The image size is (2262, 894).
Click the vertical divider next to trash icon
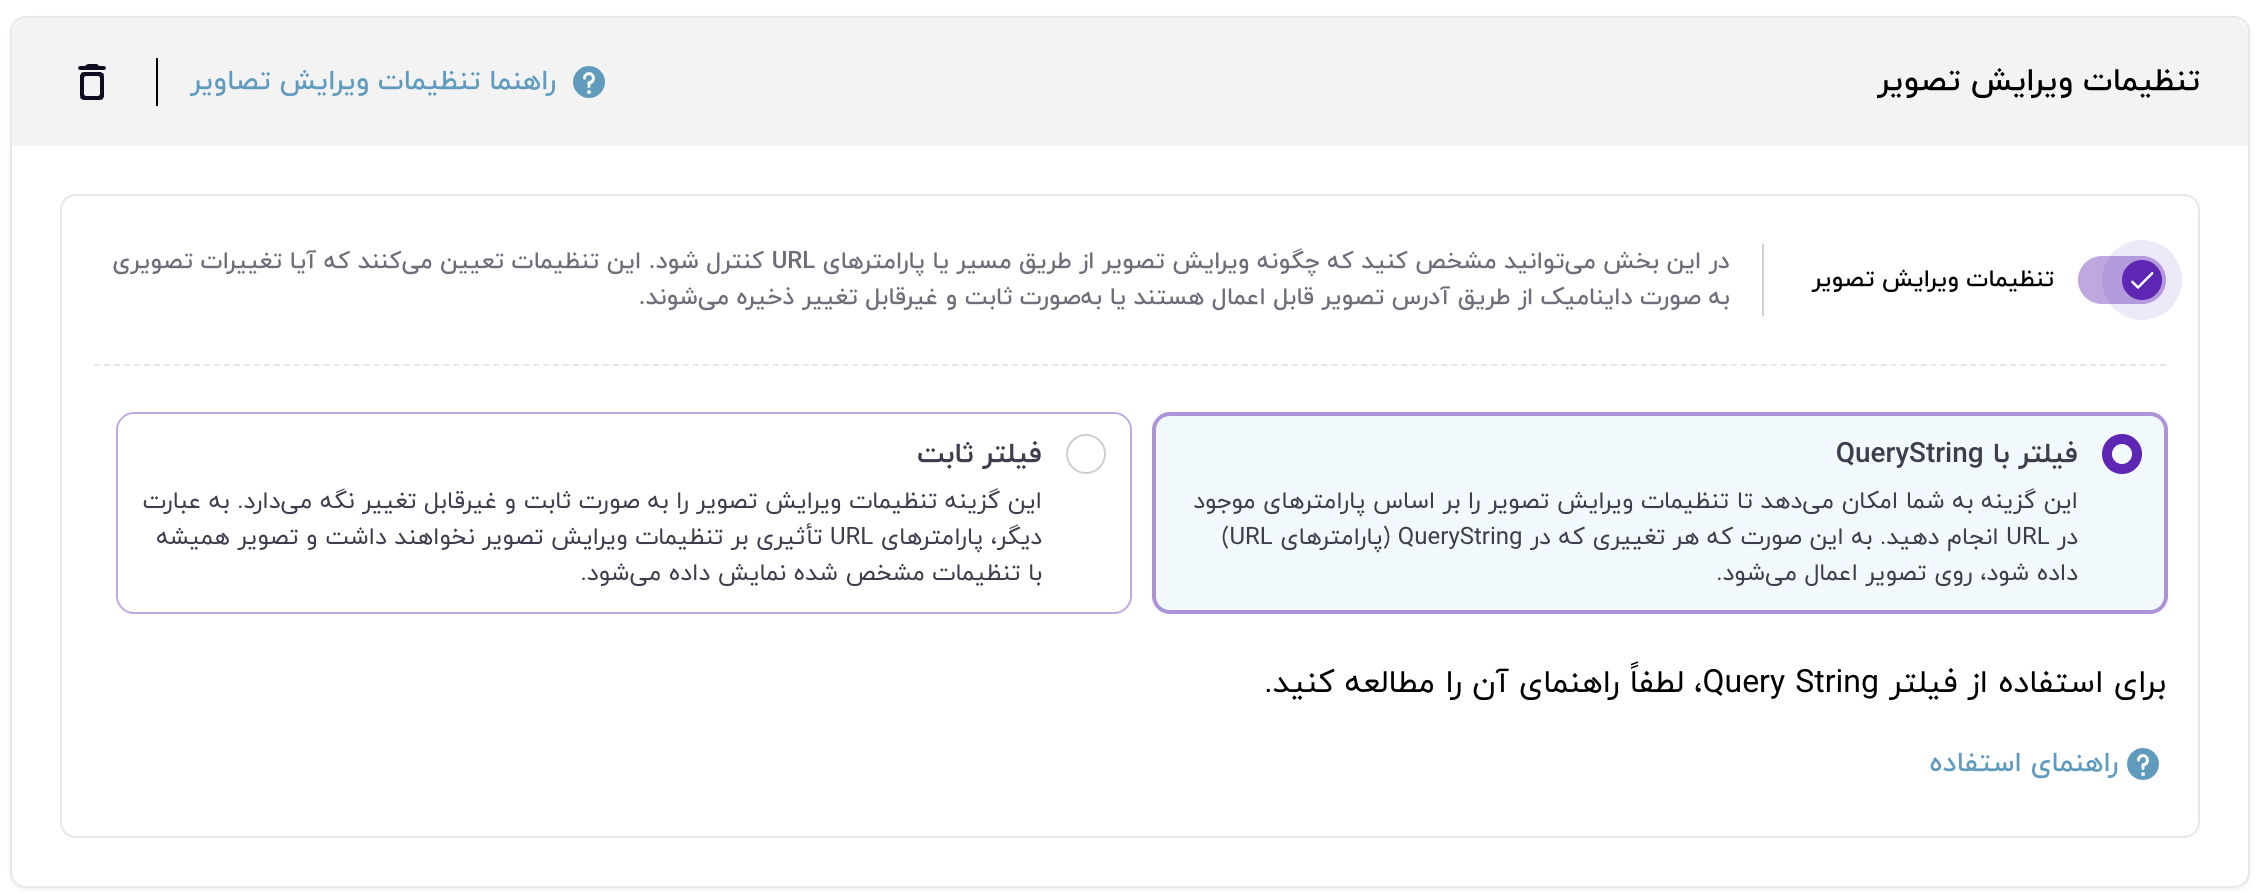click(157, 82)
